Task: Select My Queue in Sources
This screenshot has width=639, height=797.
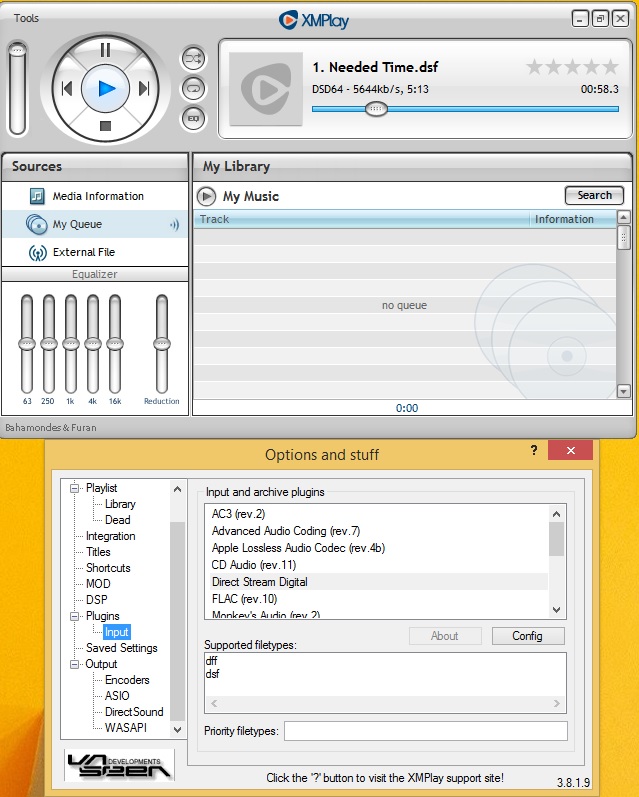Action: pos(95,224)
